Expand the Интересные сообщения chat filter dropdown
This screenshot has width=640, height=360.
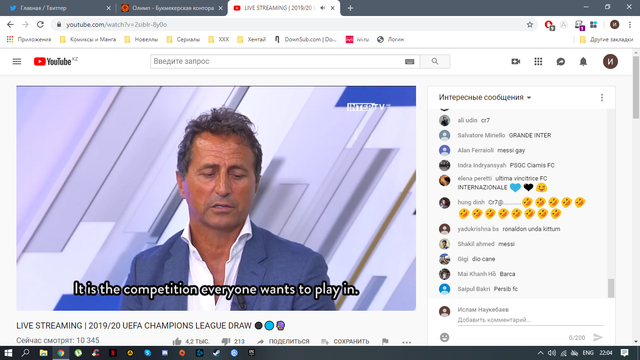pyautogui.click(x=485, y=98)
